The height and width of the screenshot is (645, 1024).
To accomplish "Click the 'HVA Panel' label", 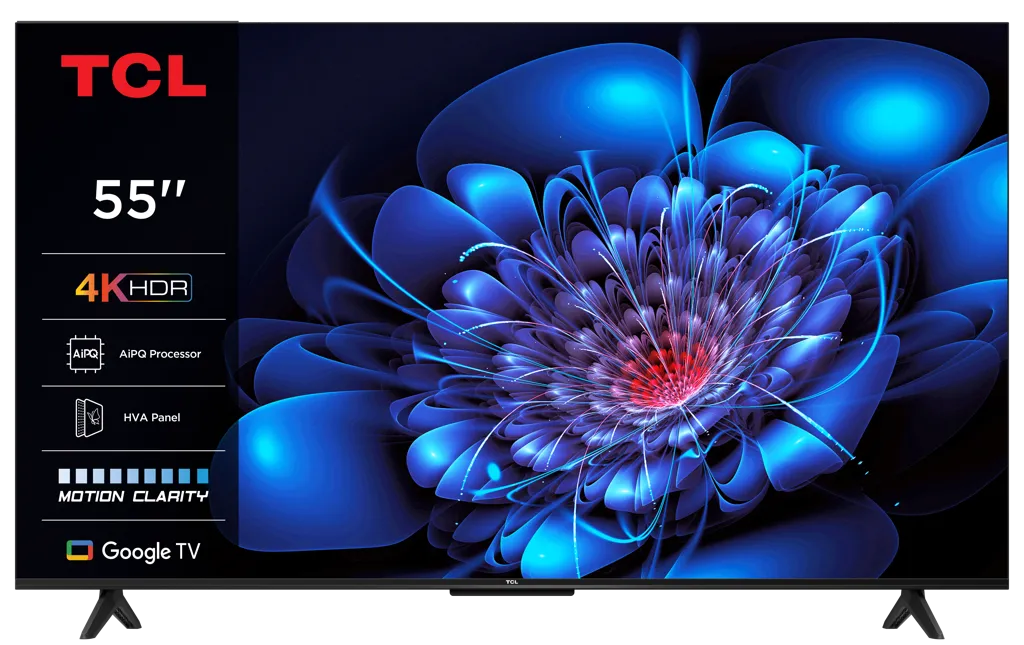I will coord(152,417).
